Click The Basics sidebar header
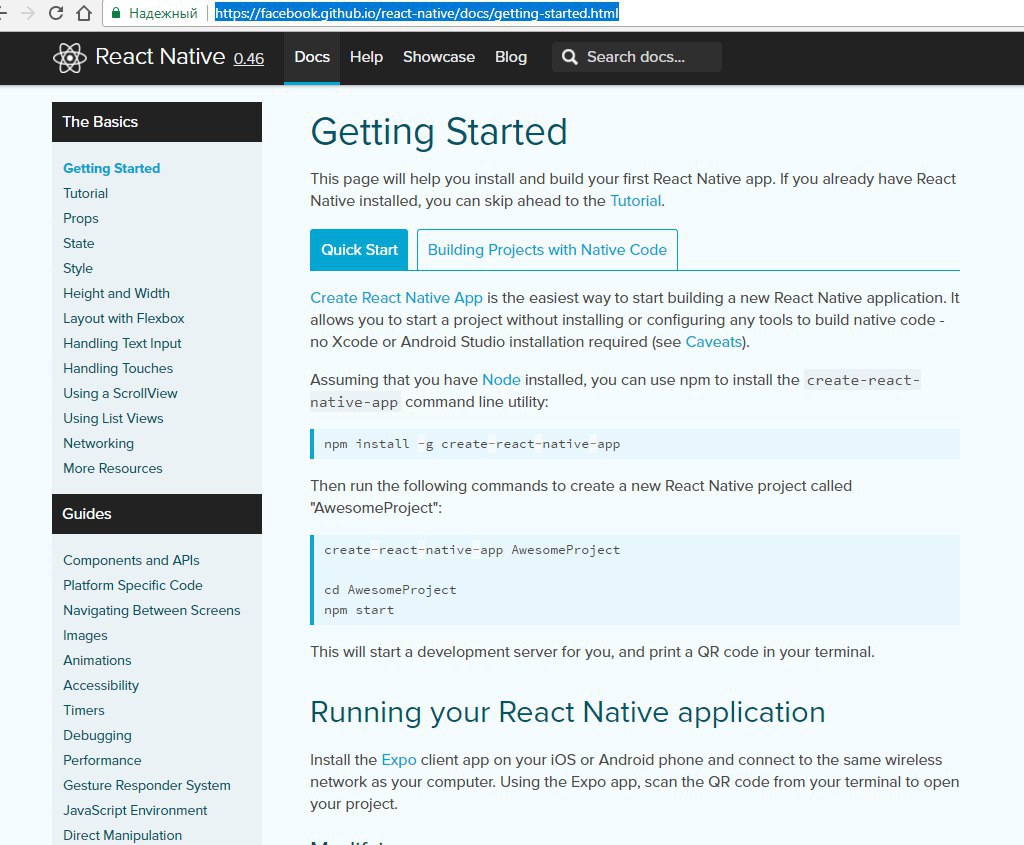 (x=157, y=121)
